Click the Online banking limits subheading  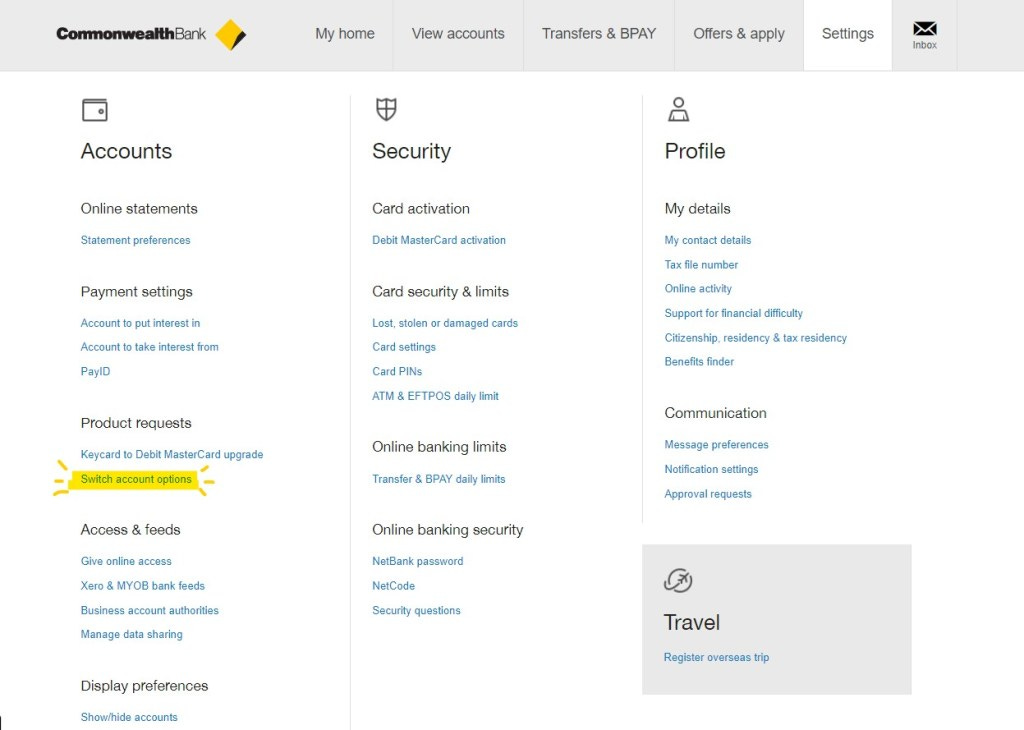439,447
